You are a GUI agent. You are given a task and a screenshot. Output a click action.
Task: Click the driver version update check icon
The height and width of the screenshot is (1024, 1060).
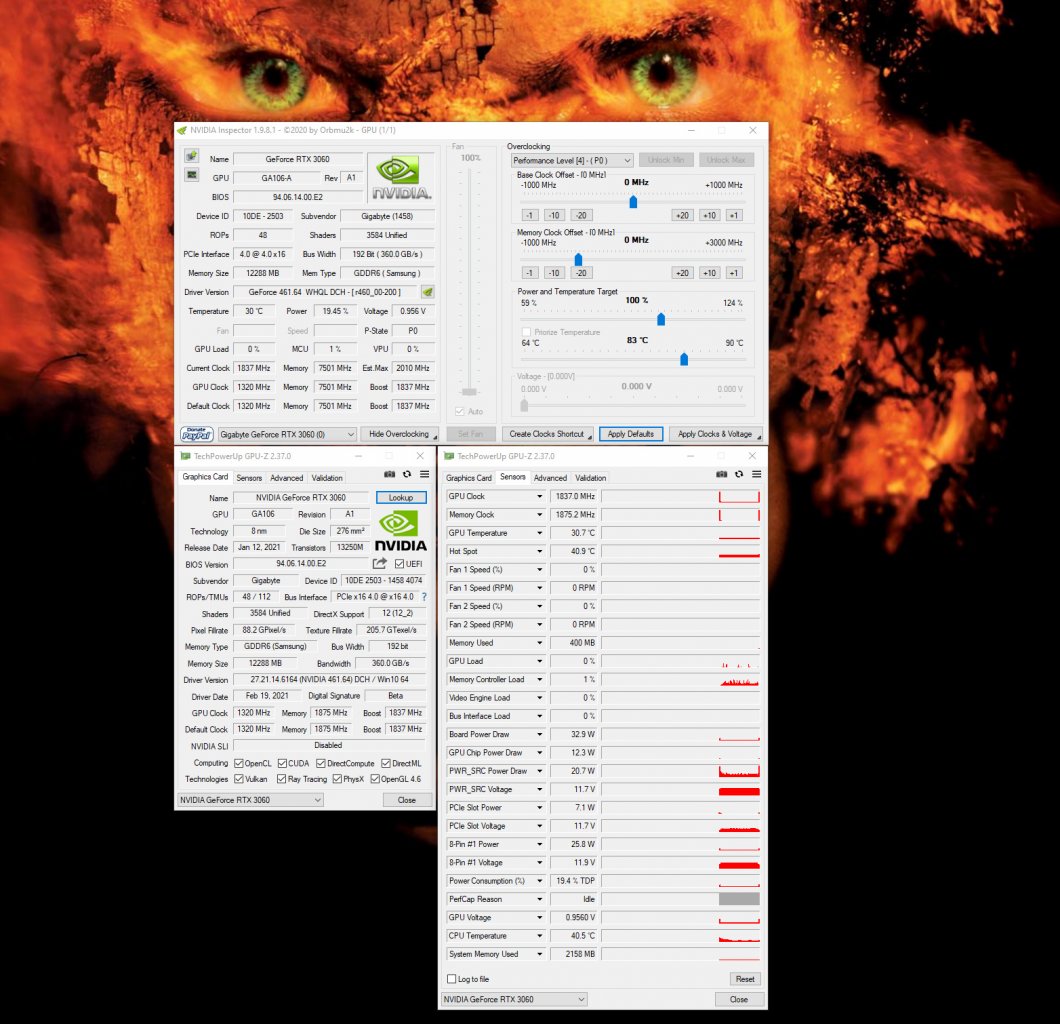point(427,292)
